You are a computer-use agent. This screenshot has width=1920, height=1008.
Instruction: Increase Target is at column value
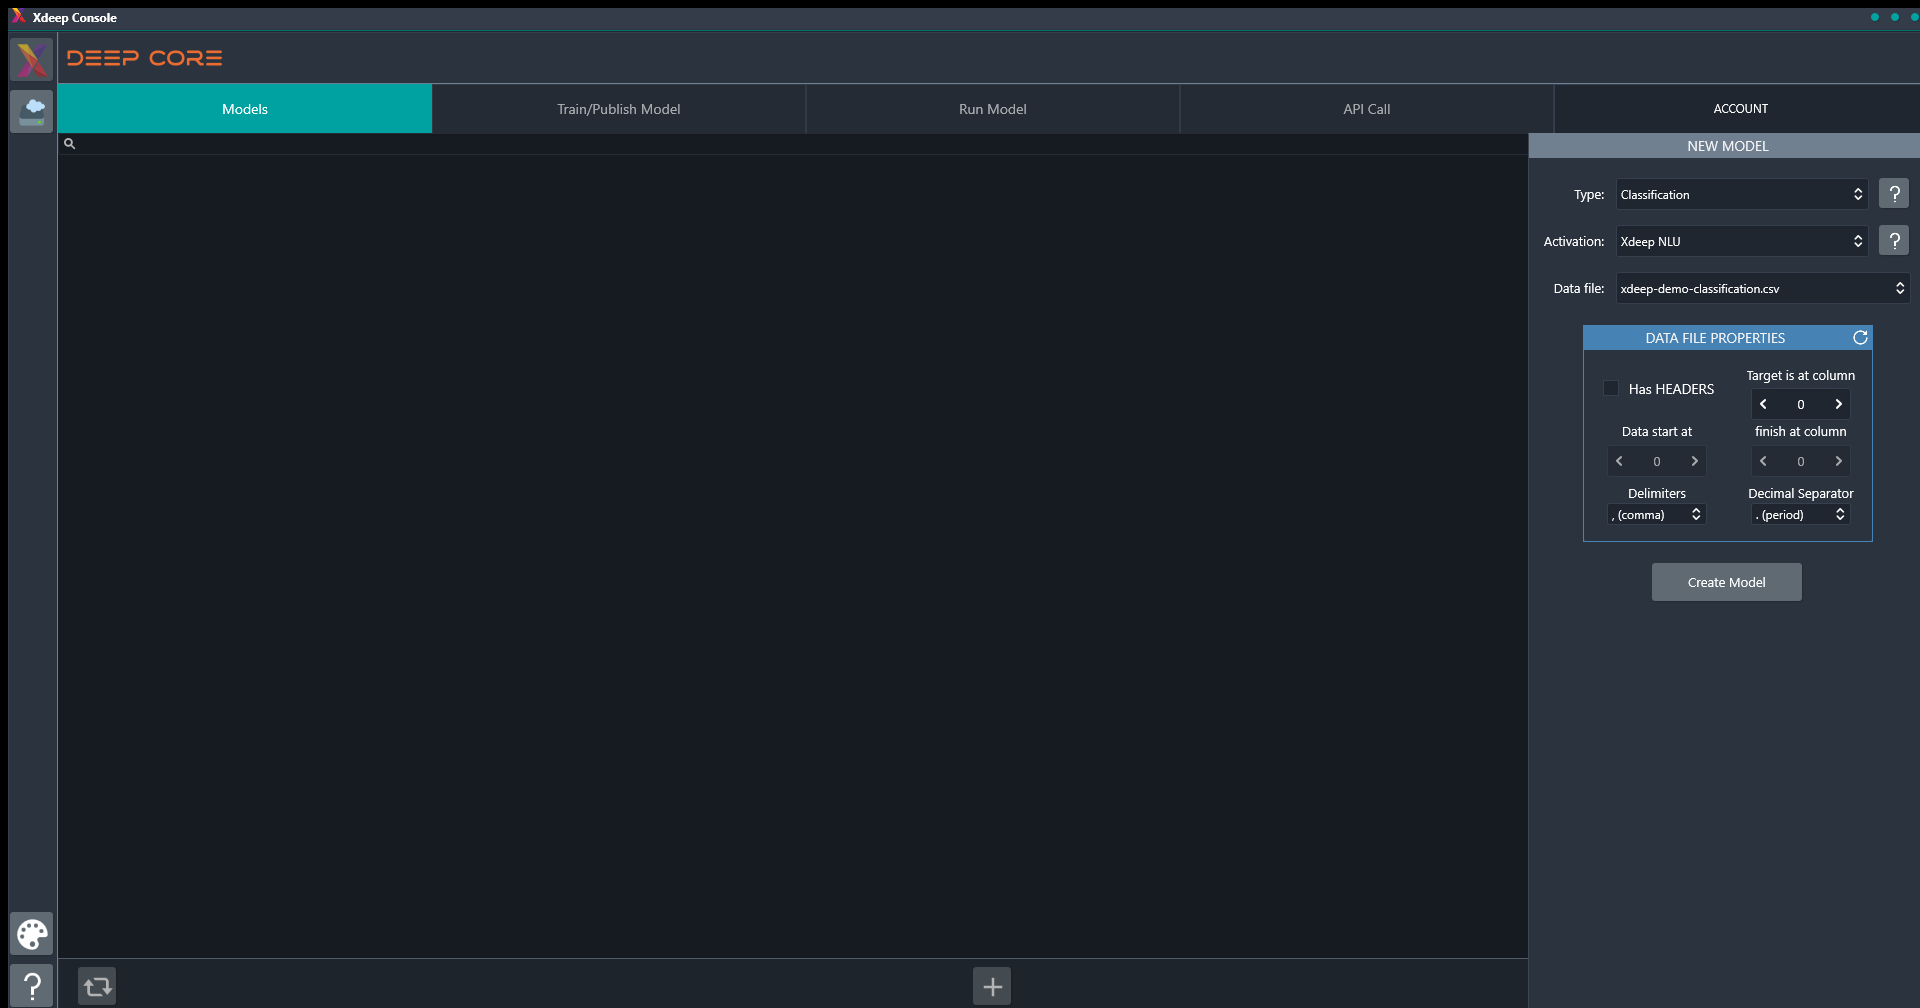(x=1838, y=404)
